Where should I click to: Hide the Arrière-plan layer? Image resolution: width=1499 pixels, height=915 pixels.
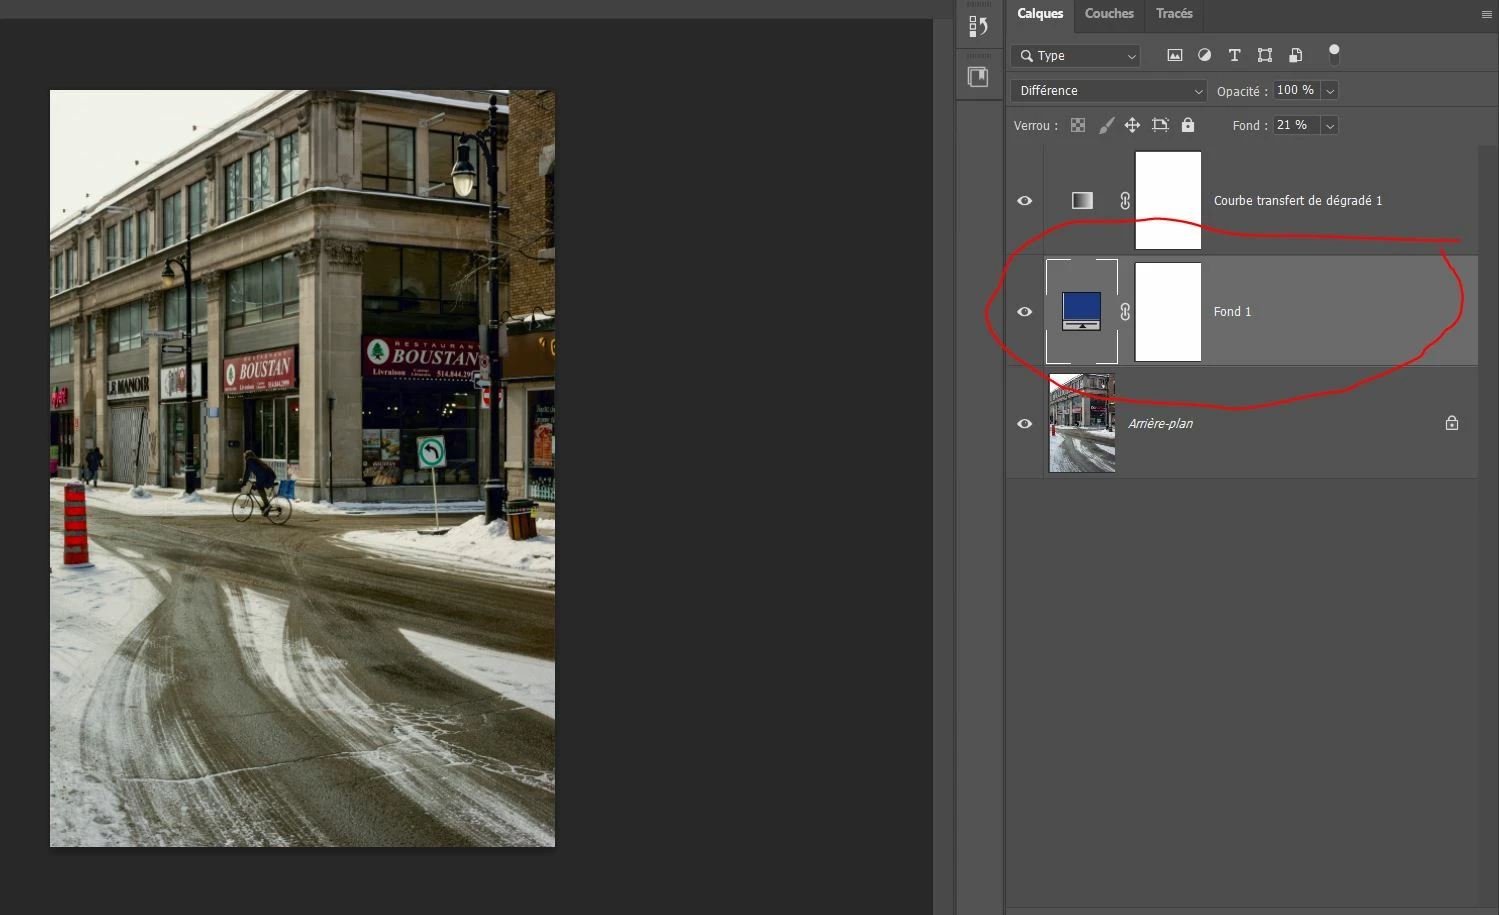click(1025, 424)
